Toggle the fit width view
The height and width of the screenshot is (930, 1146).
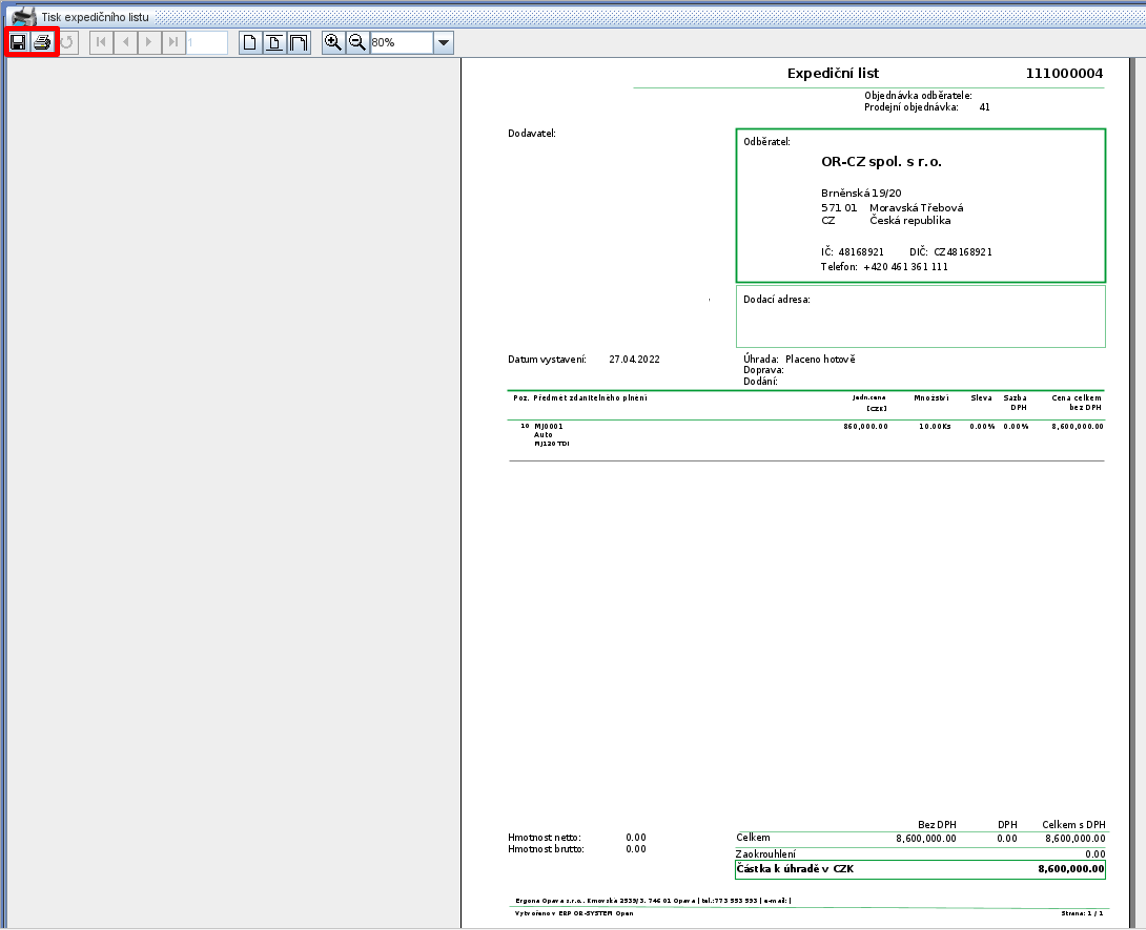coord(298,42)
